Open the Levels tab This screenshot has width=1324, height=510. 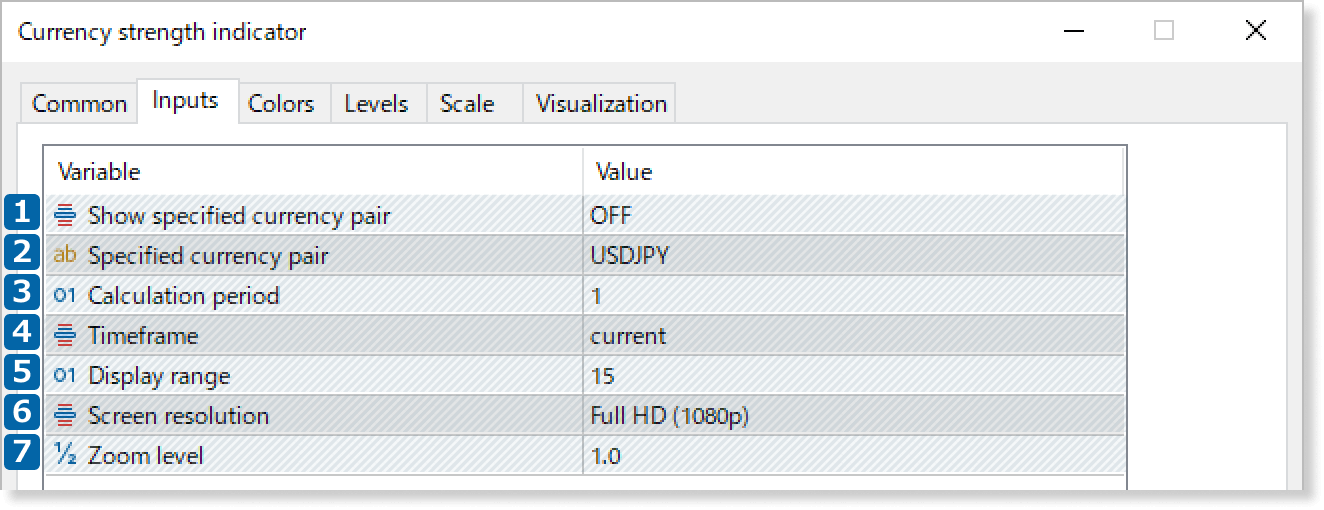point(376,103)
